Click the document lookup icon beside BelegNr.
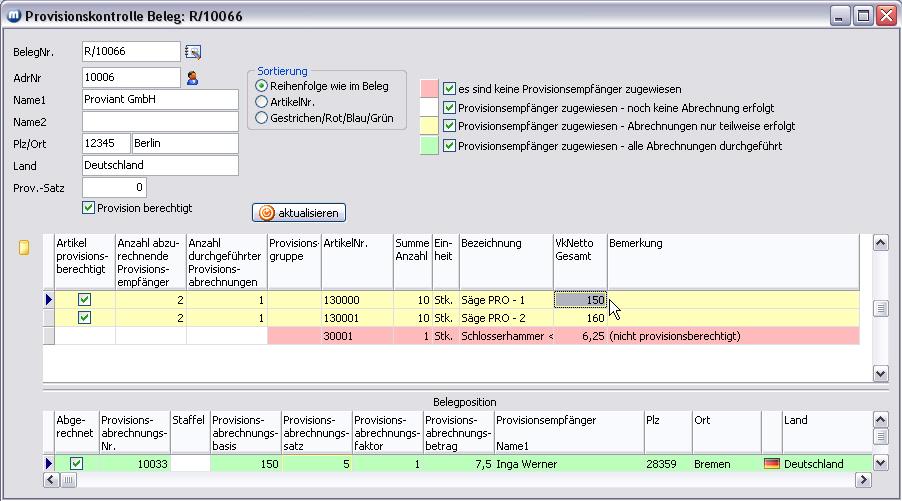The height and width of the screenshot is (501, 902). coord(194,52)
